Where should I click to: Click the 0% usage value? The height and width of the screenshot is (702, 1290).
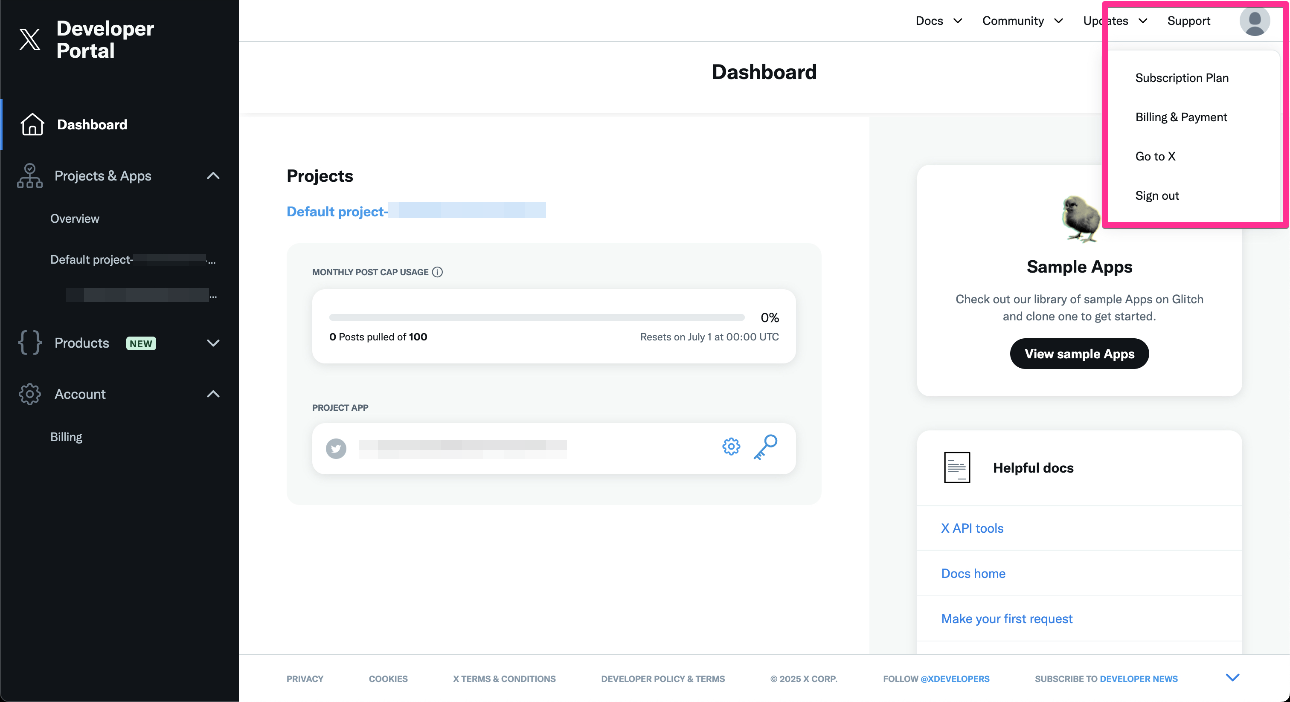769,317
